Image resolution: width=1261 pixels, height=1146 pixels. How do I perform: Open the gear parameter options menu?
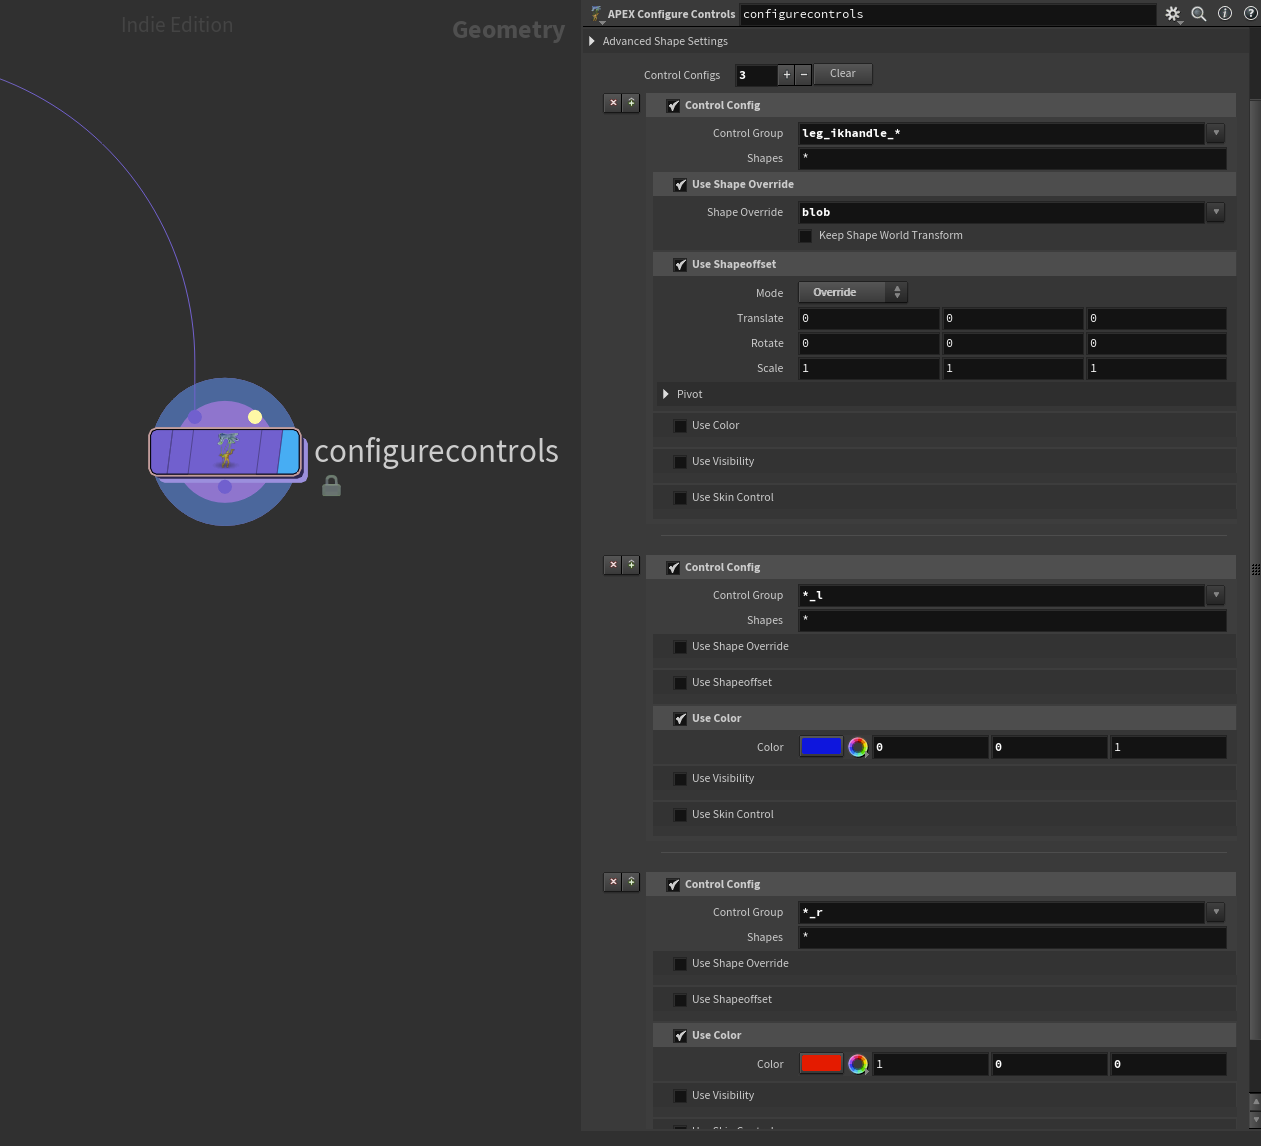click(1171, 14)
